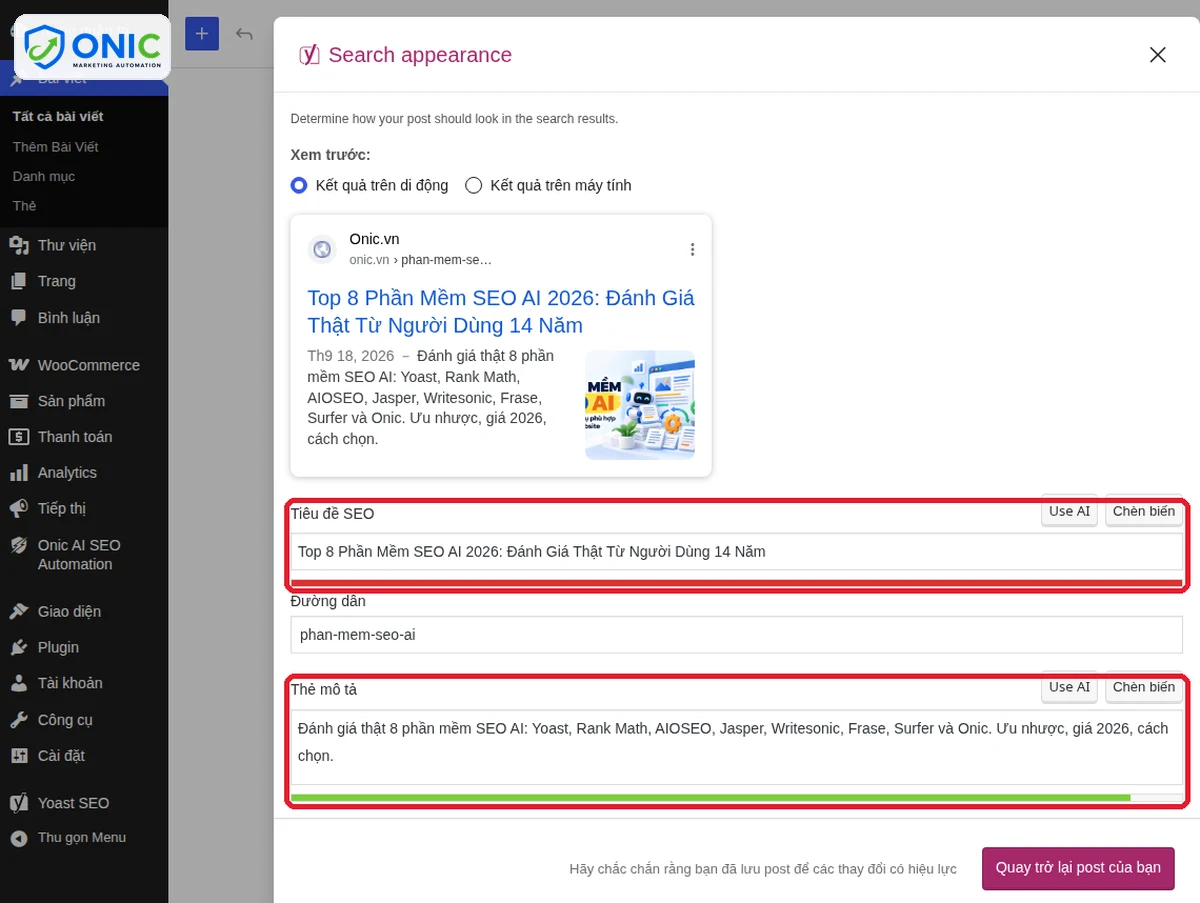Click the undo arrow in editor toolbar
This screenshot has height=903, width=1200.
coord(245,34)
